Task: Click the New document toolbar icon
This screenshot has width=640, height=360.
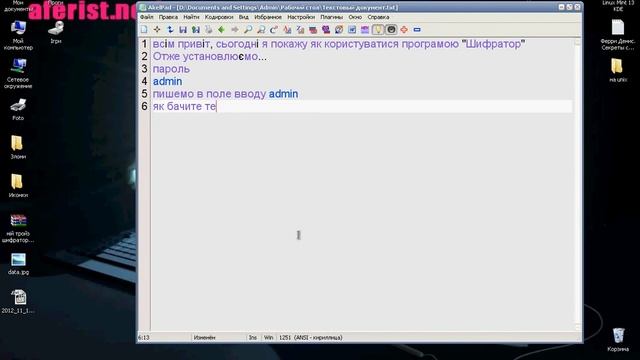Action: pyautogui.click(x=144, y=29)
